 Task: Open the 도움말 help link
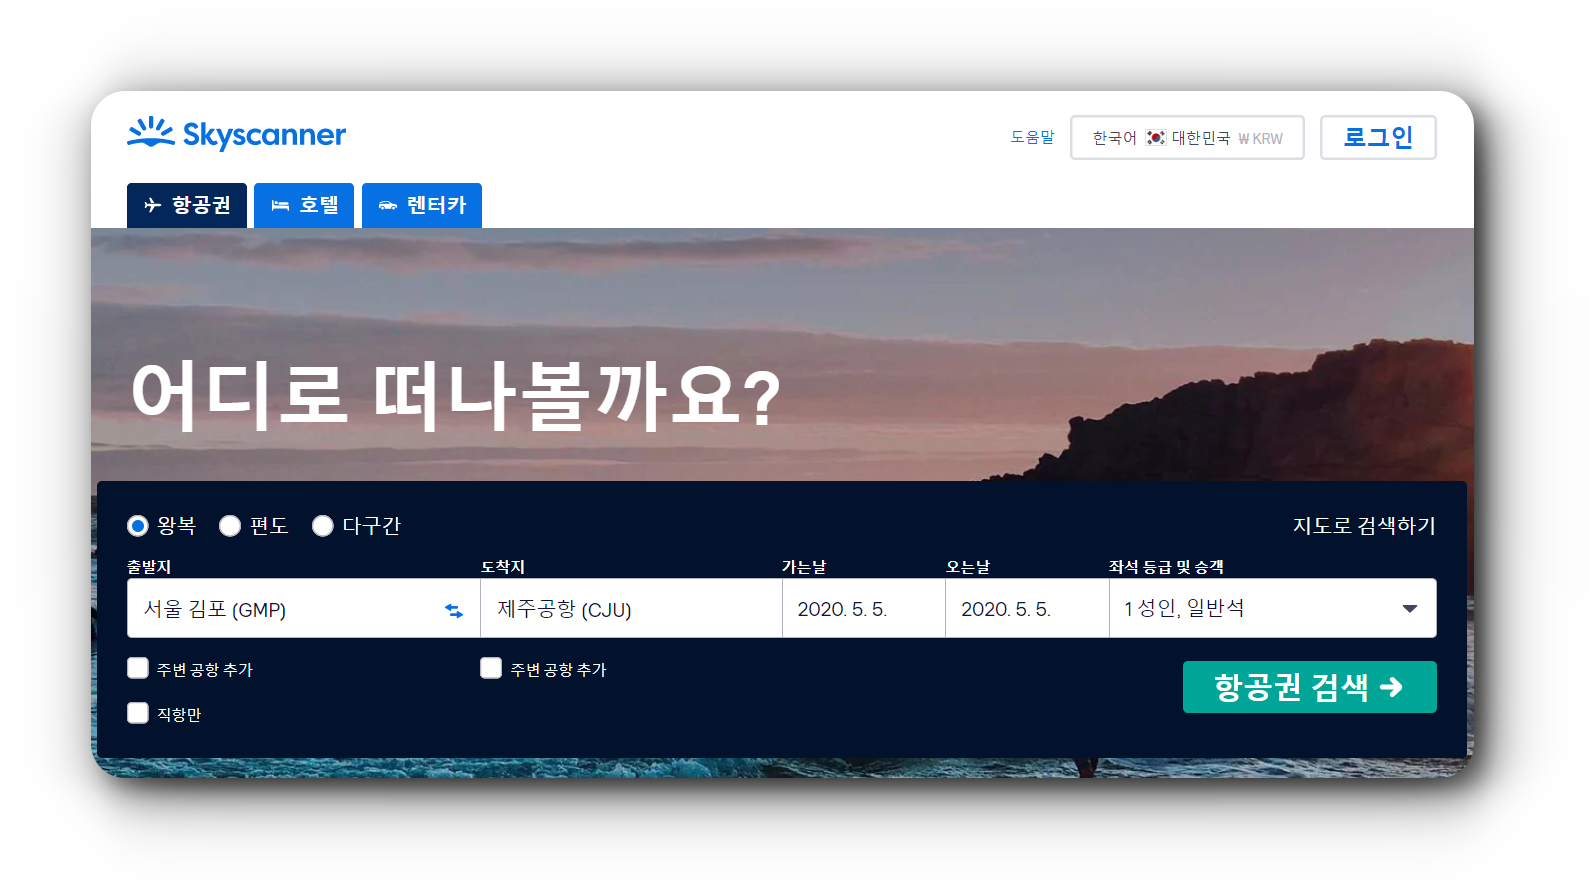1032,137
